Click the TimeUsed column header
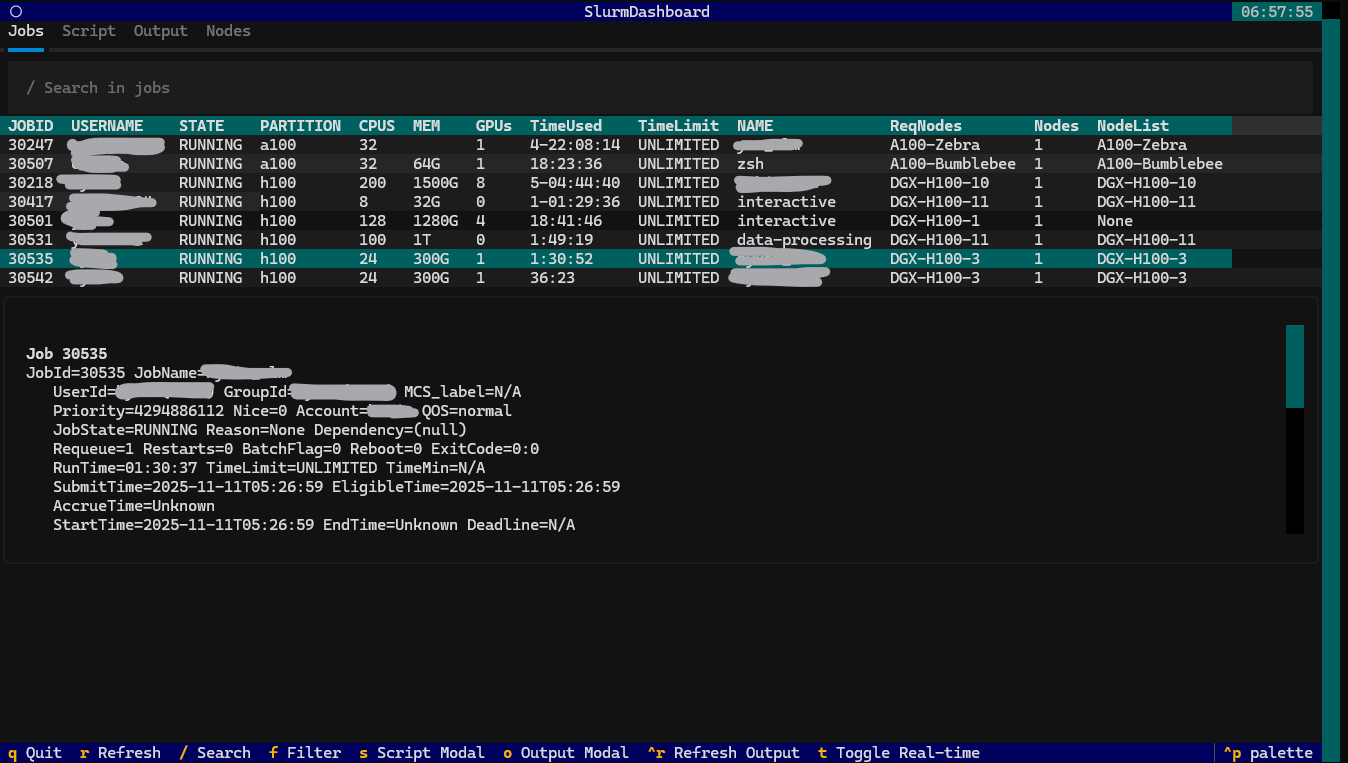The height and width of the screenshot is (763, 1348). point(566,126)
